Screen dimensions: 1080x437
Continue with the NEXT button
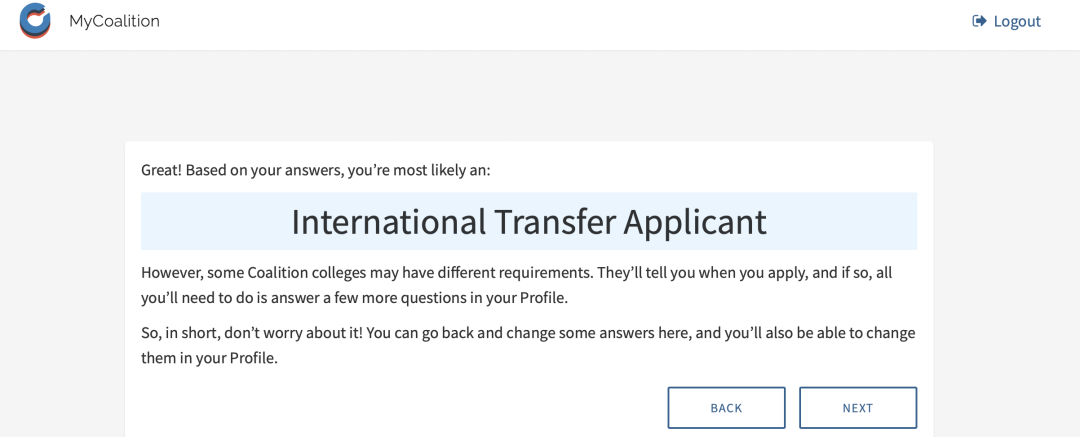(x=858, y=408)
